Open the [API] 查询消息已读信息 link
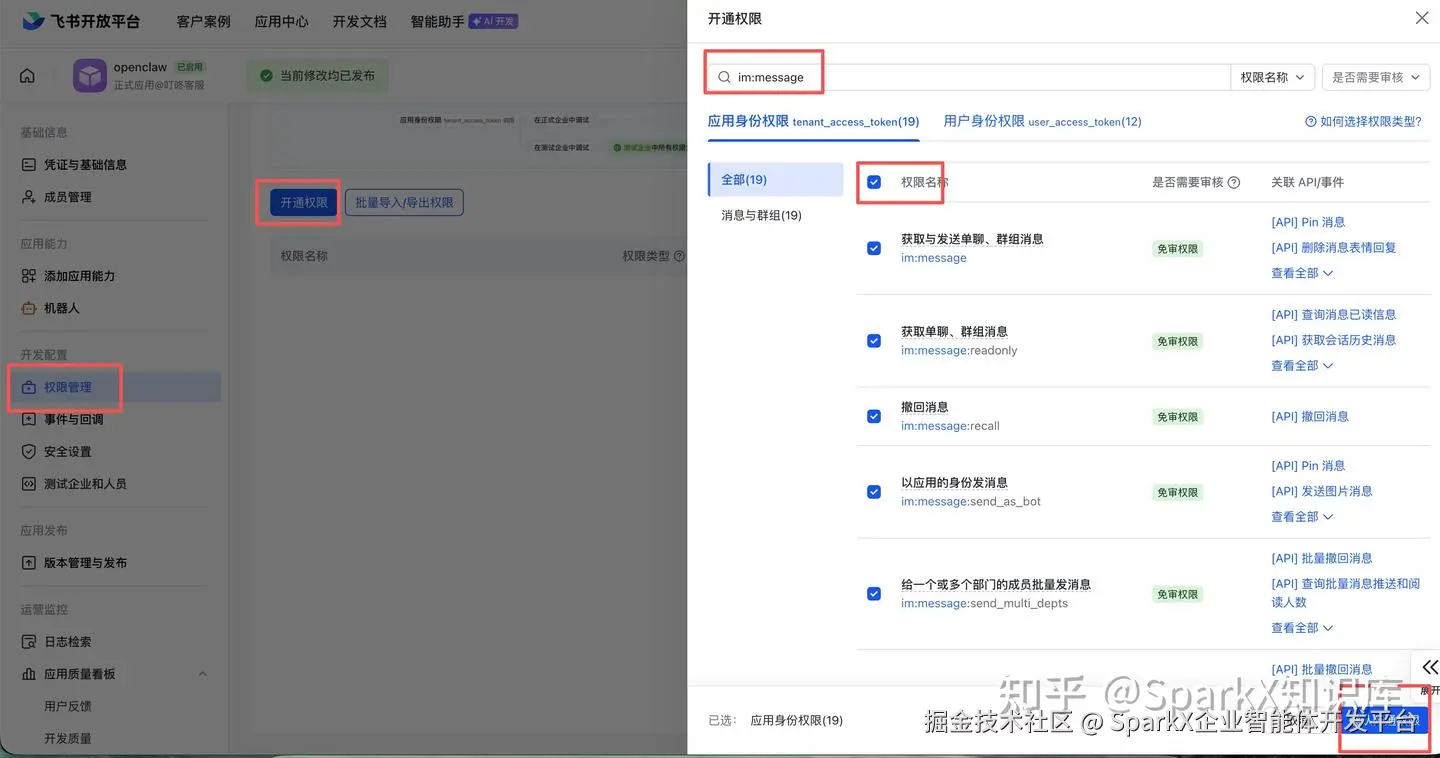1440x758 pixels. pyautogui.click(x=1333, y=314)
